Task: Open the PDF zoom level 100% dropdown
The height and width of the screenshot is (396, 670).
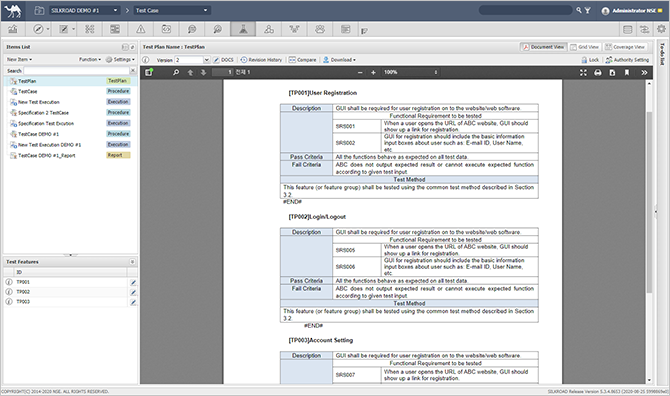Action: (410, 72)
